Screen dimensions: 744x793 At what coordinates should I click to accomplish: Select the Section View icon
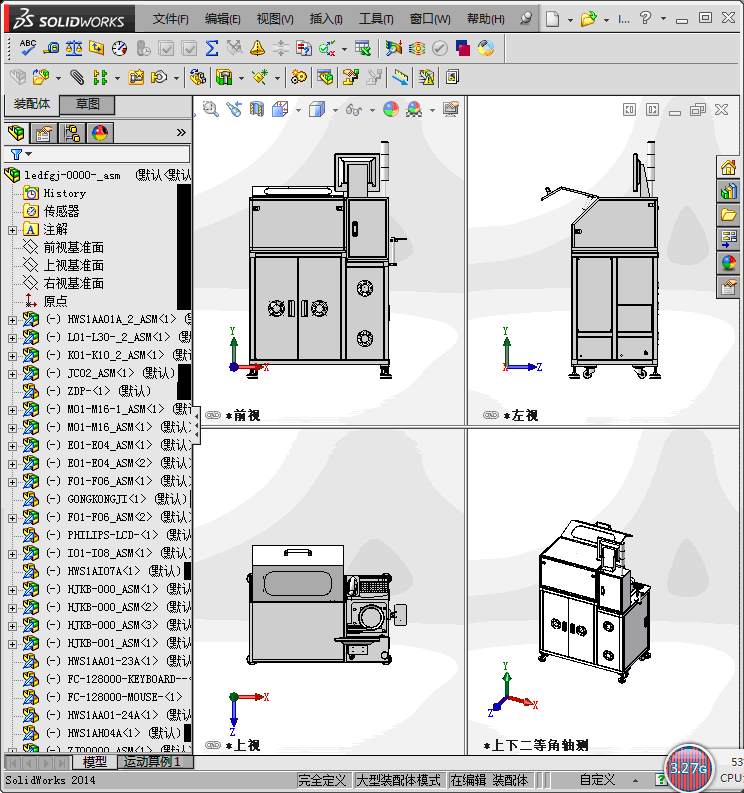pyautogui.click(x=257, y=109)
